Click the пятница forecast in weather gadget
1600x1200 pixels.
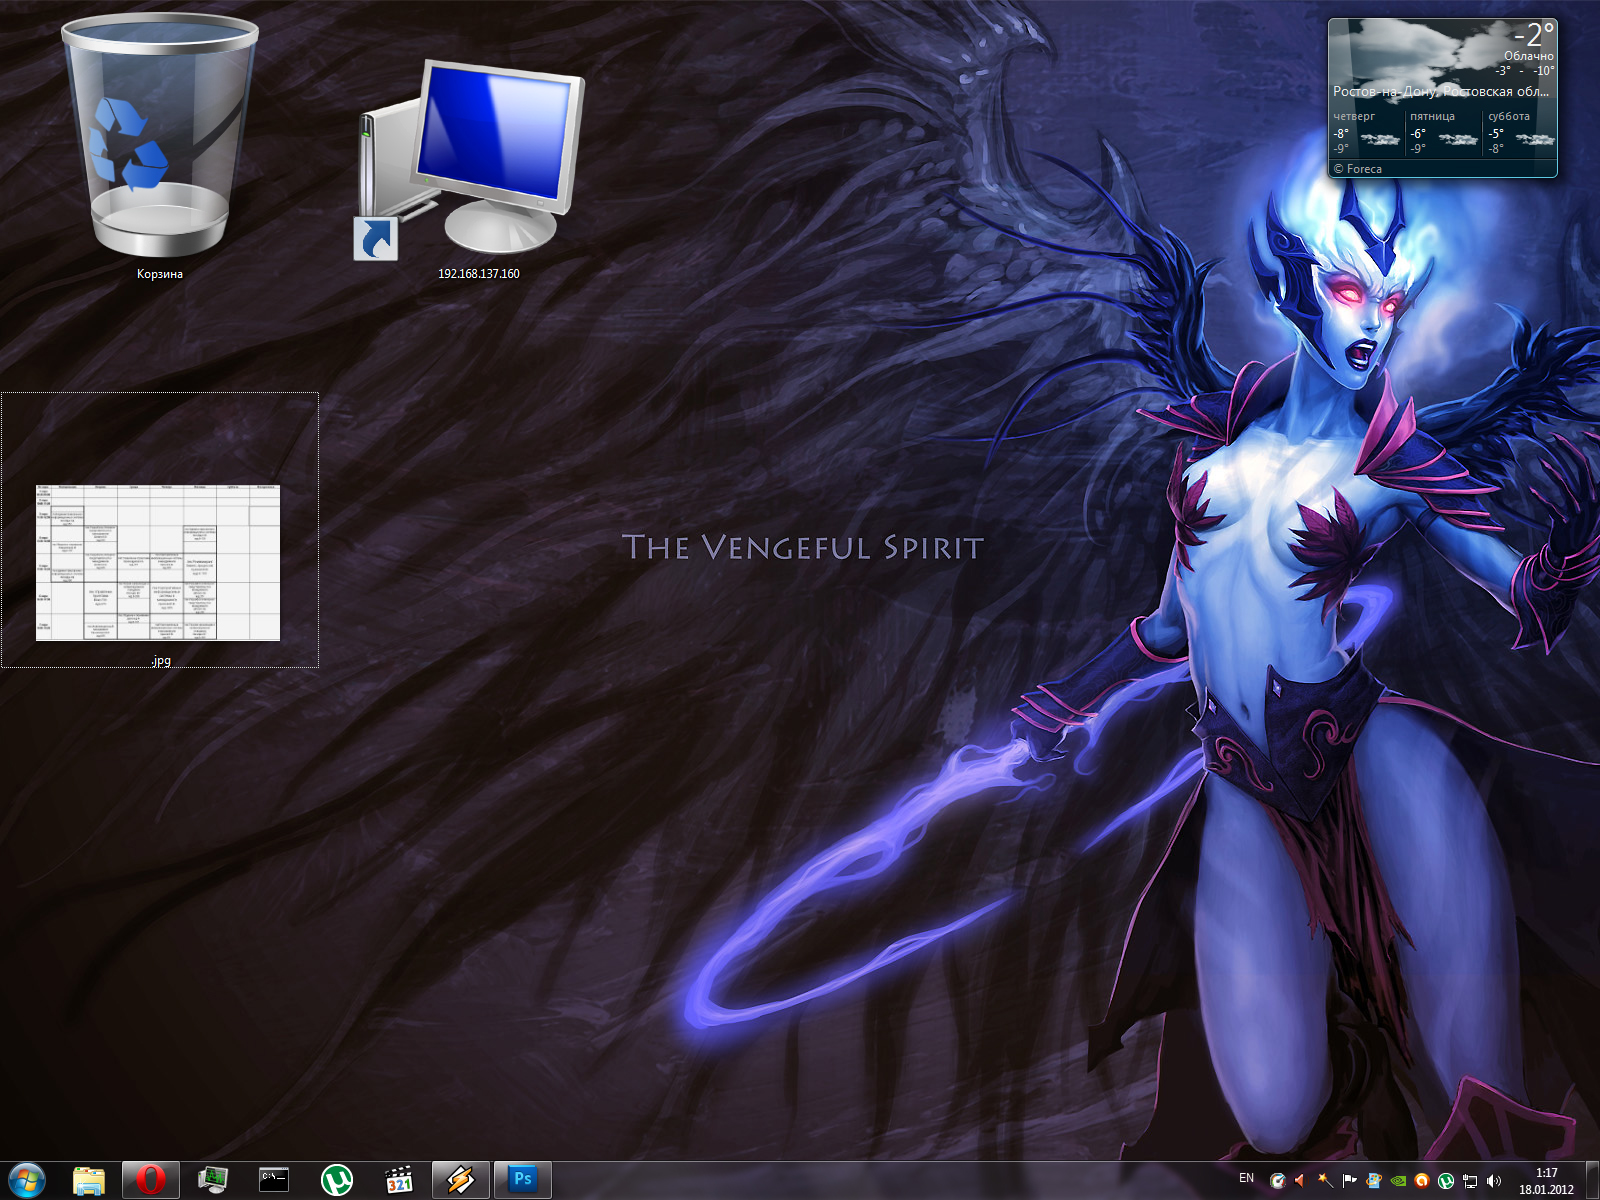1443,132
